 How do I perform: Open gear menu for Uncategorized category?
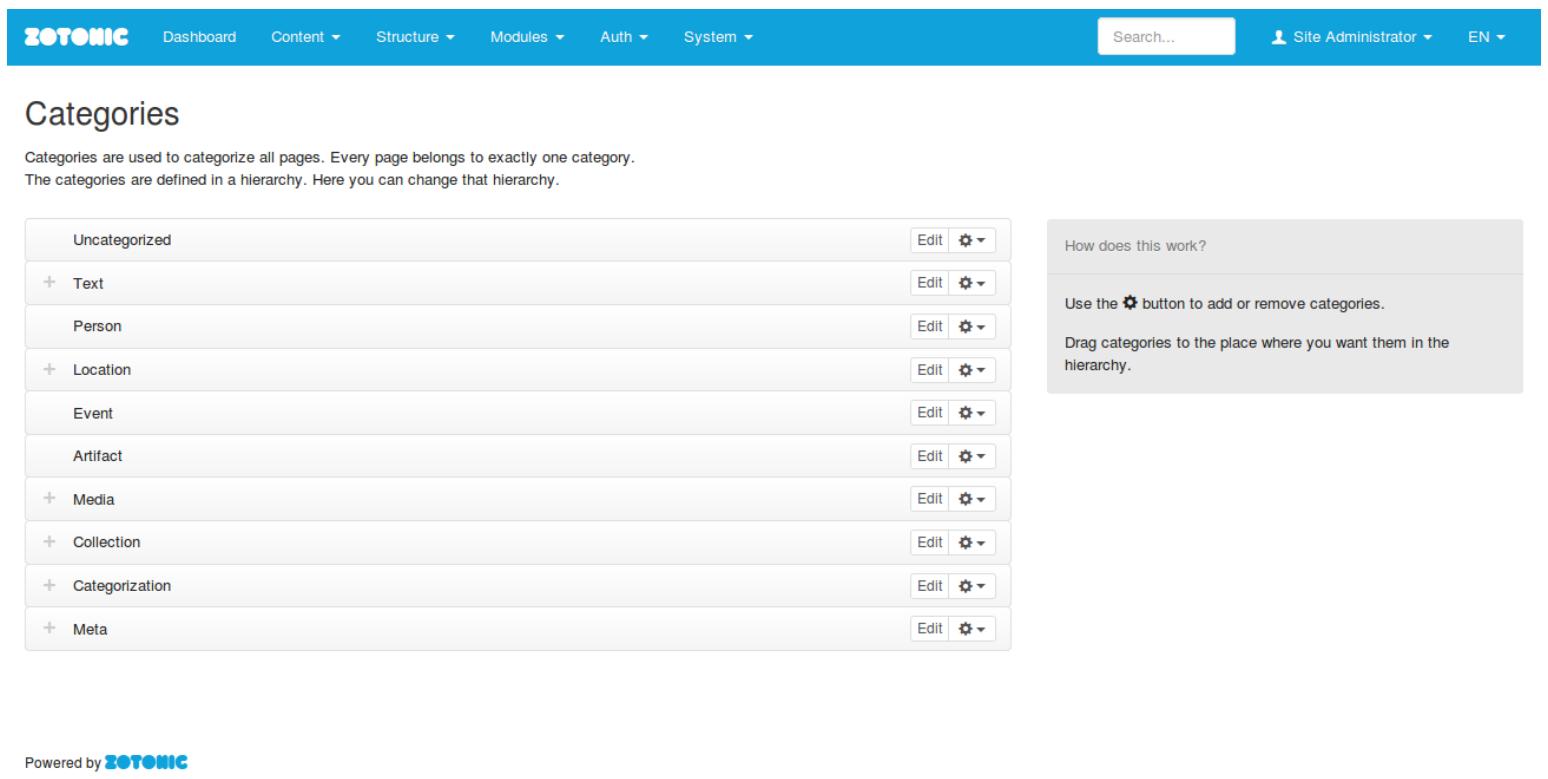(972, 240)
